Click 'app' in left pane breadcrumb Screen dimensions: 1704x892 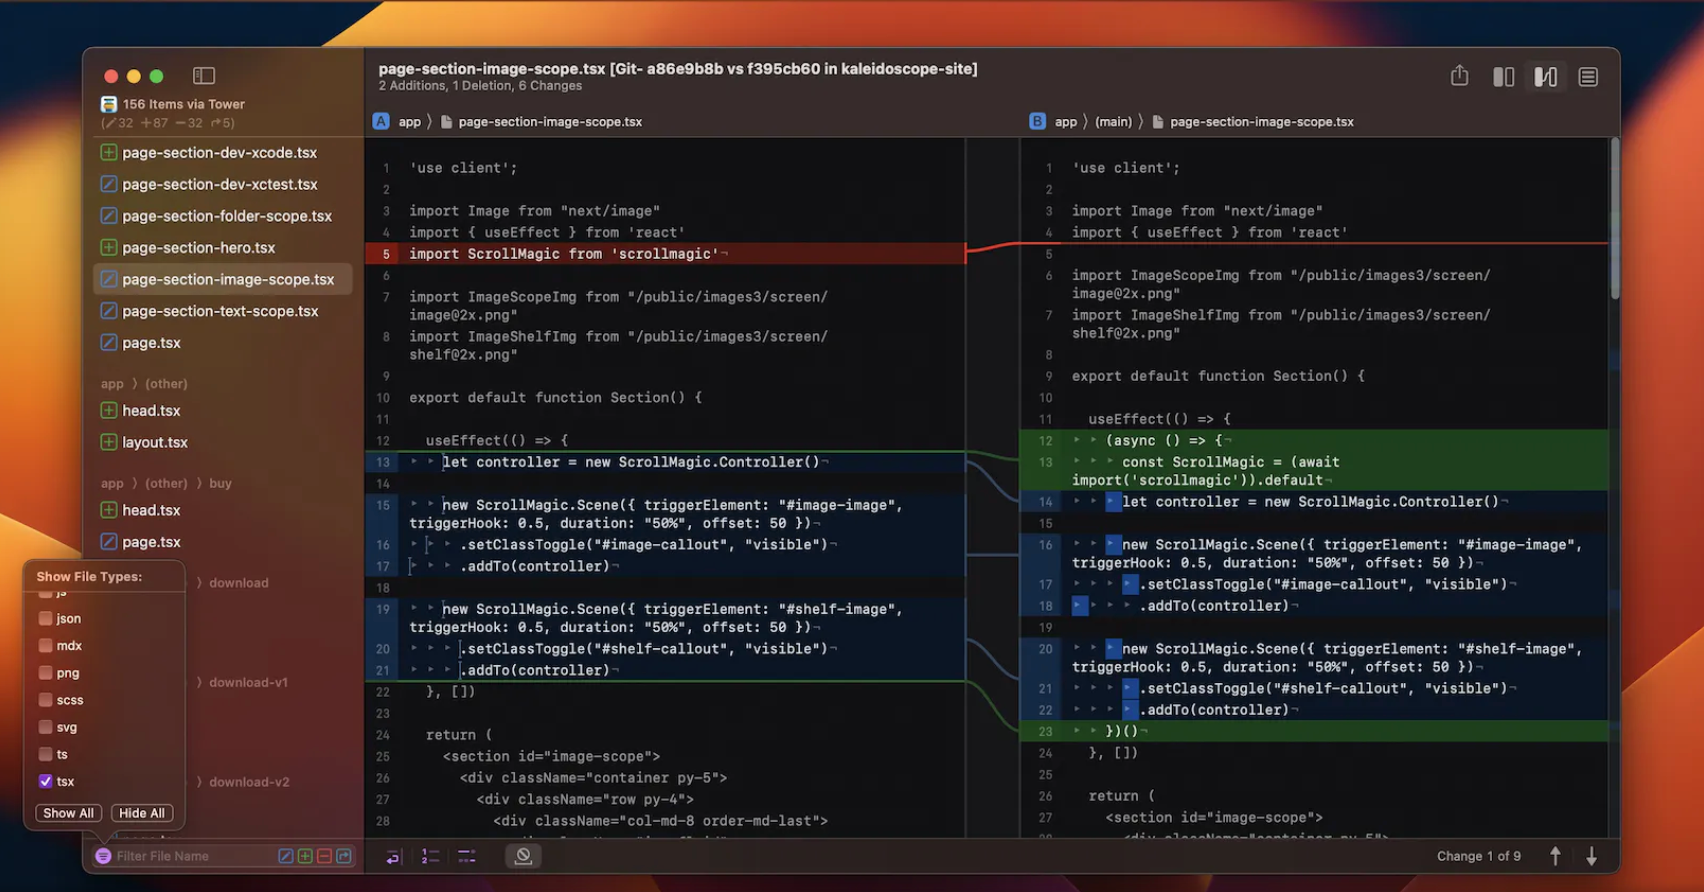410,122
